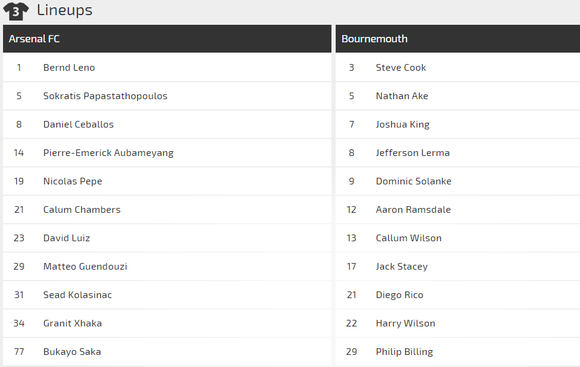View Dominic Solanke's player page
580x367 pixels.
[414, 181]
